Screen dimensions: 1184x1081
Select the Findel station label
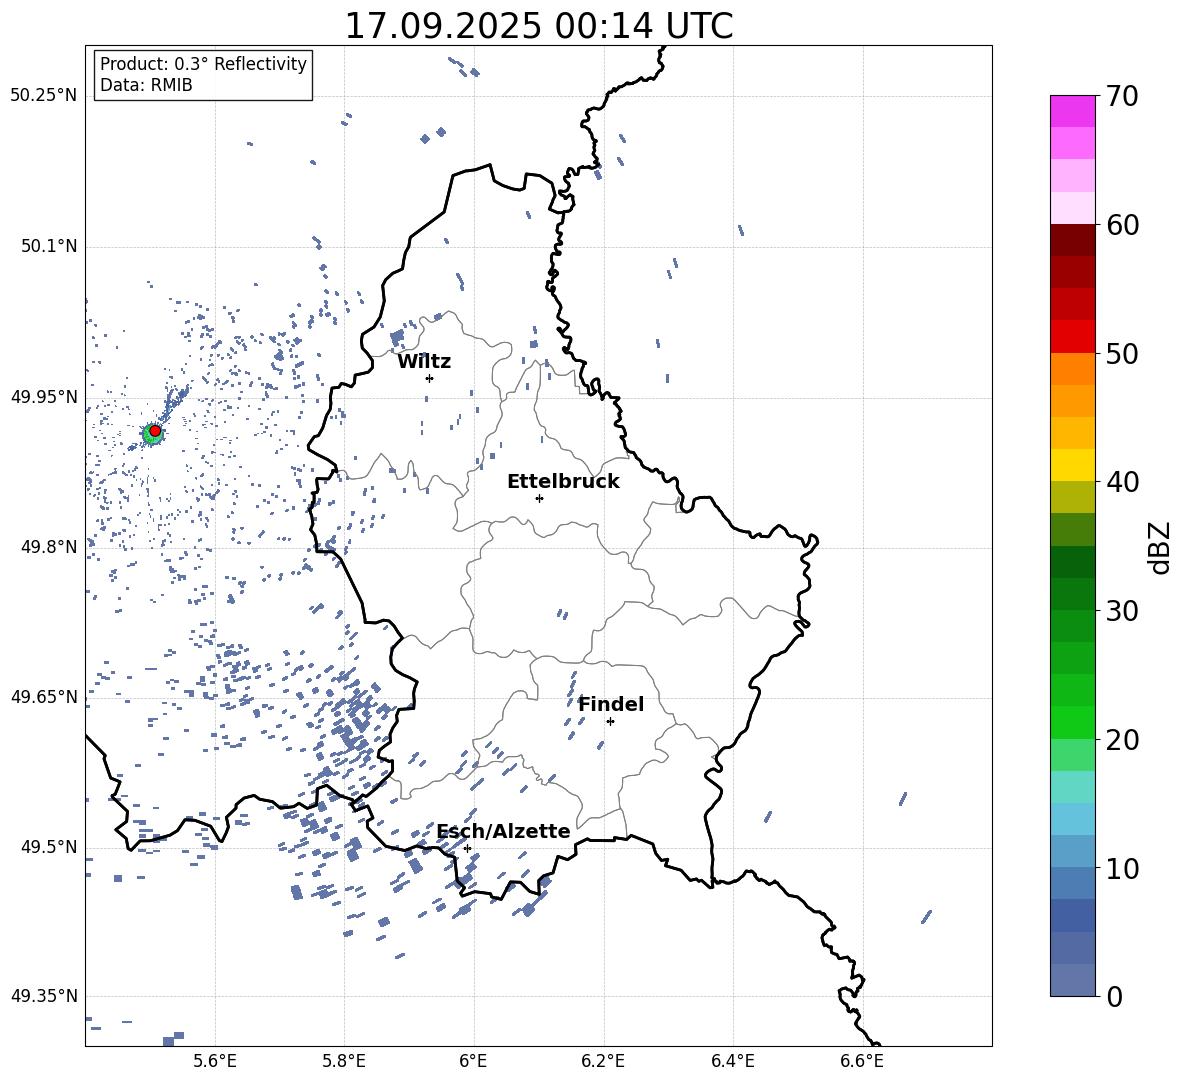pyautogui.click(x=611, y=704)
